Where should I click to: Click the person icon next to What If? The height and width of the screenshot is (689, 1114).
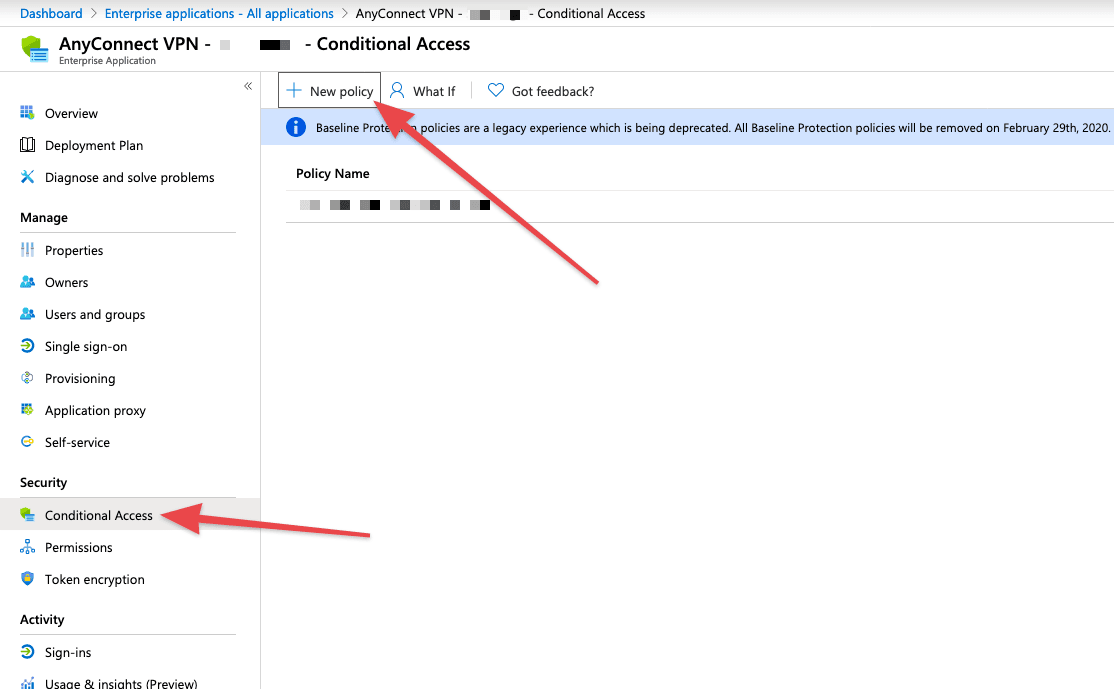(397, 90)
